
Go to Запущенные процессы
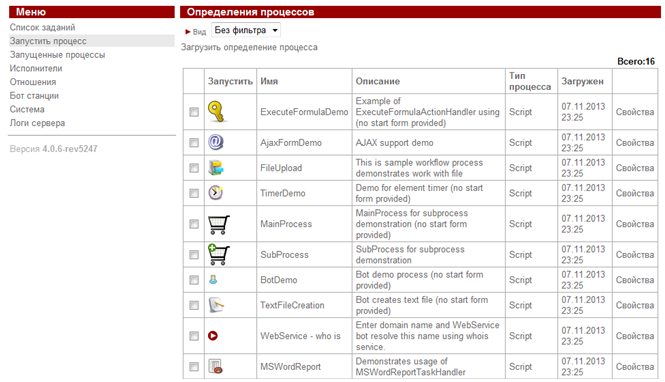57,55
